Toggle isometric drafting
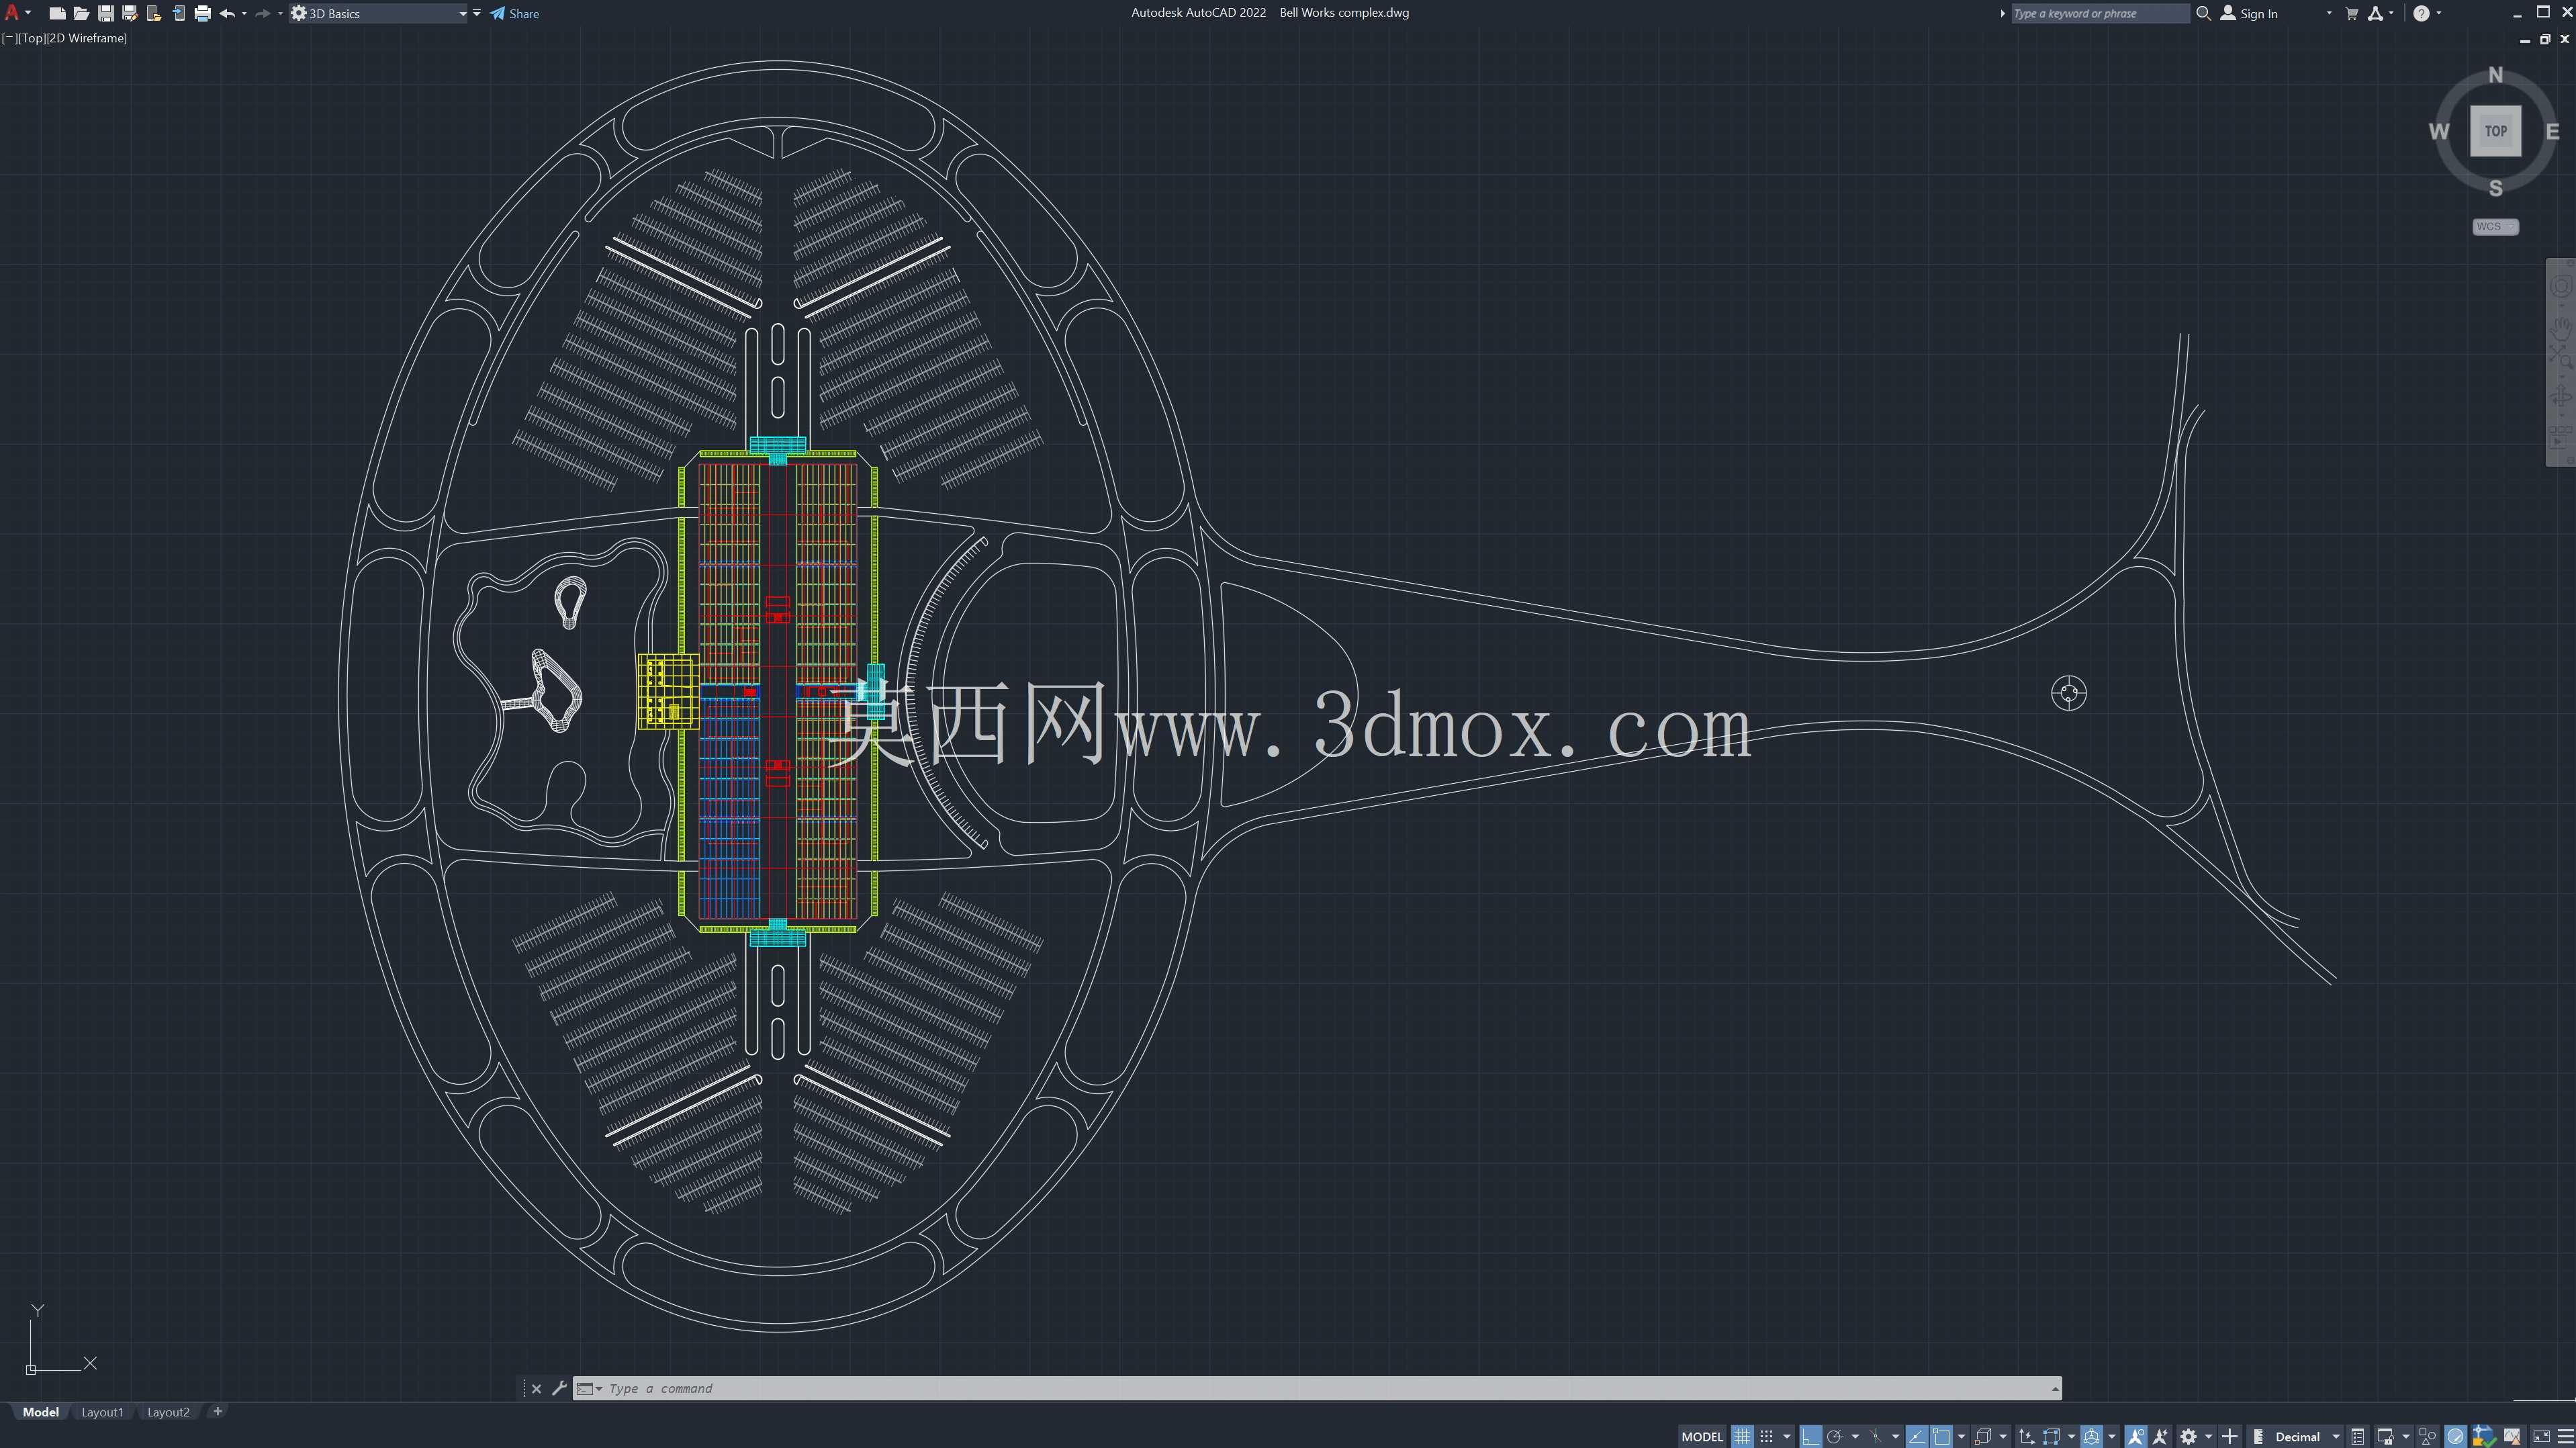This screenshot has width=2576, height=1448. point(1876,1437)
